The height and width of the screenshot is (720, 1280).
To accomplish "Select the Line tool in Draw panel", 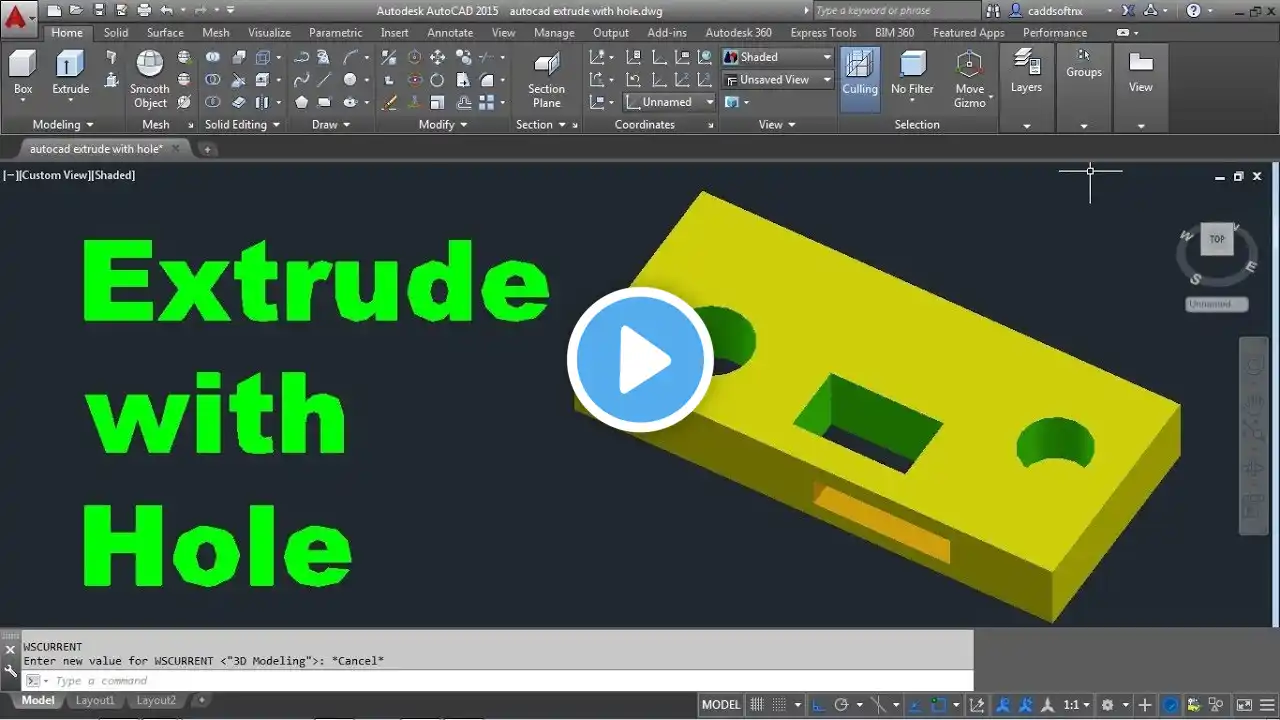I will (324, 80).
